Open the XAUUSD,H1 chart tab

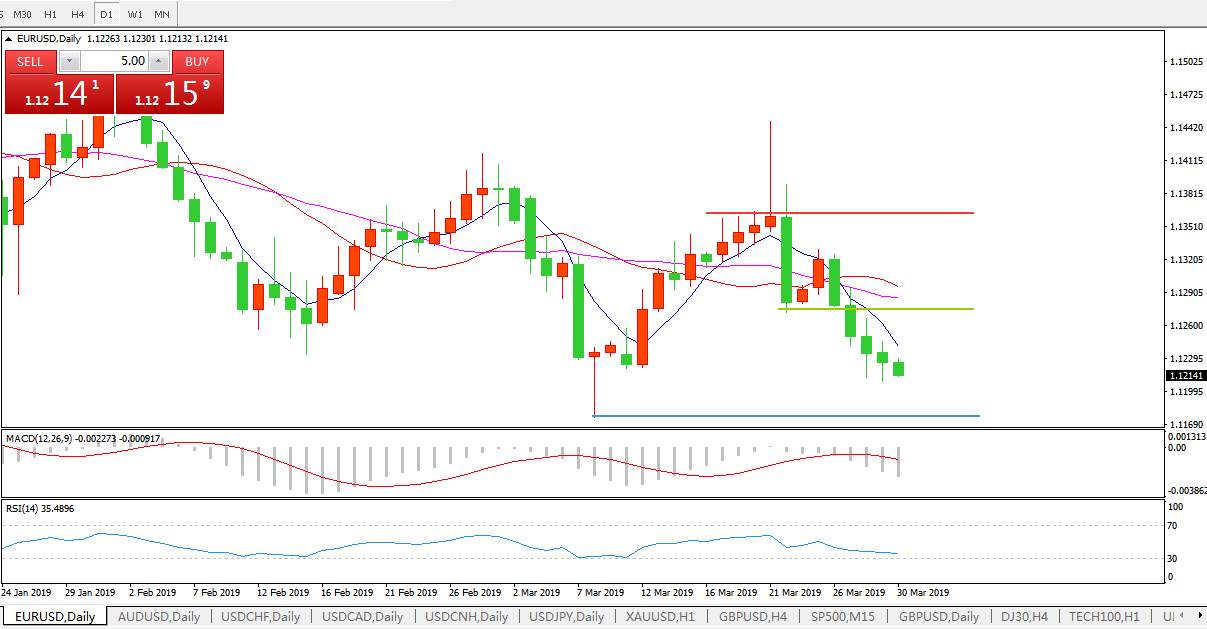pos(660,617)
